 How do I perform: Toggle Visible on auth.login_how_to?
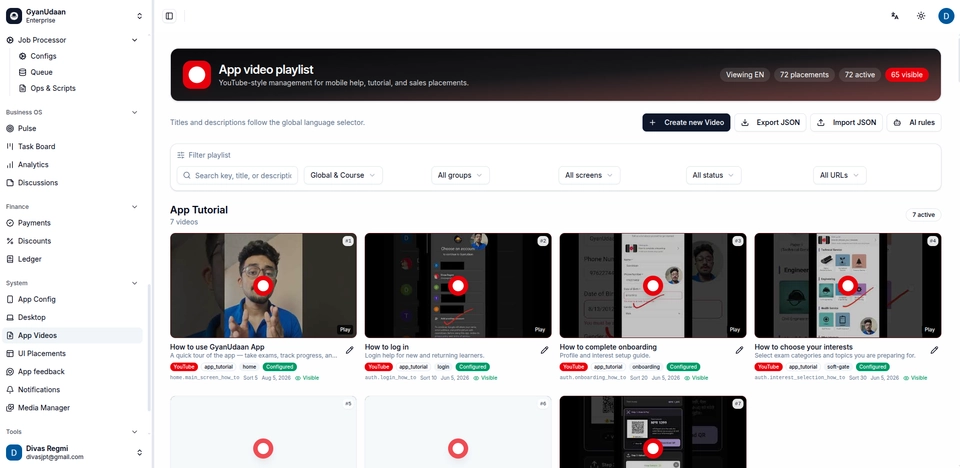pyautogui.click(x=485, y=378)
